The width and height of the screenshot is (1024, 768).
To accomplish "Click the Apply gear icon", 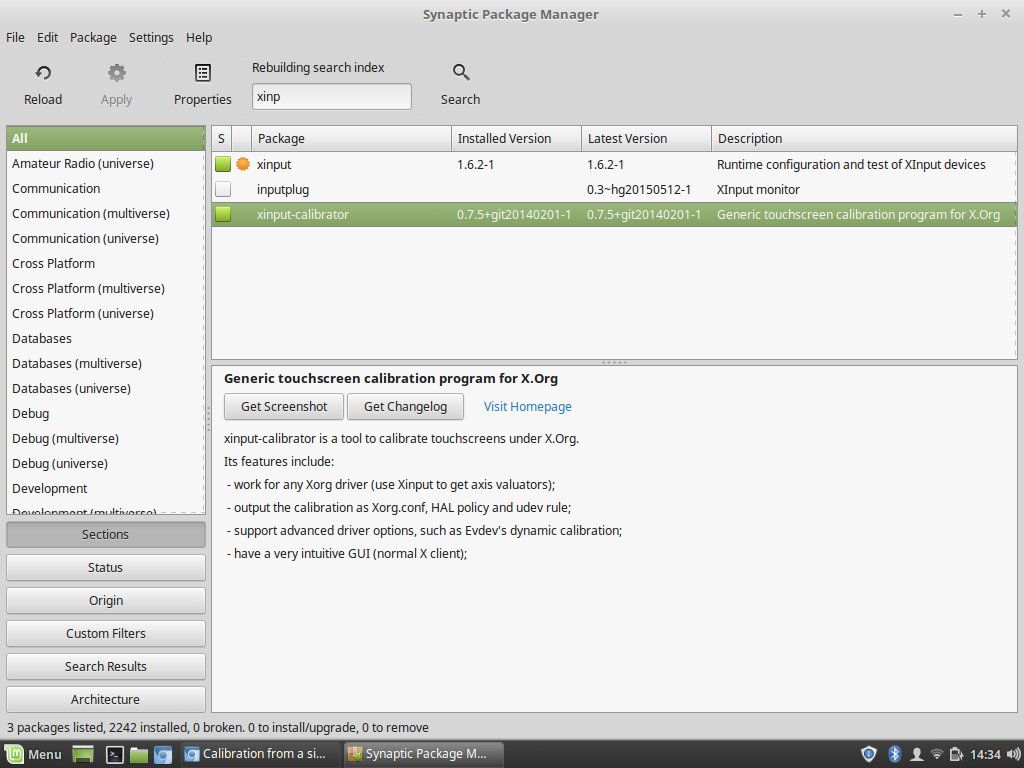I will [x=116, y=73].
